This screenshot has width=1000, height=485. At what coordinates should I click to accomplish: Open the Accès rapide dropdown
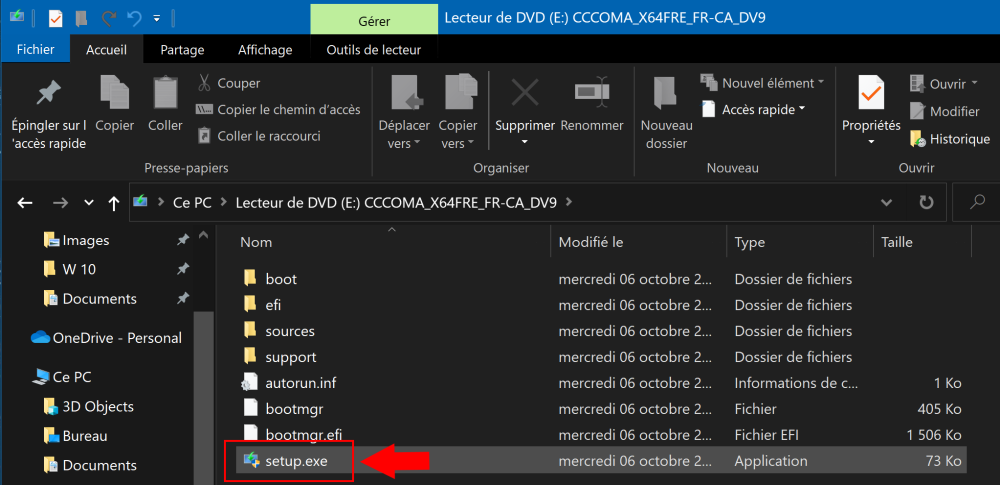[757, 109]
